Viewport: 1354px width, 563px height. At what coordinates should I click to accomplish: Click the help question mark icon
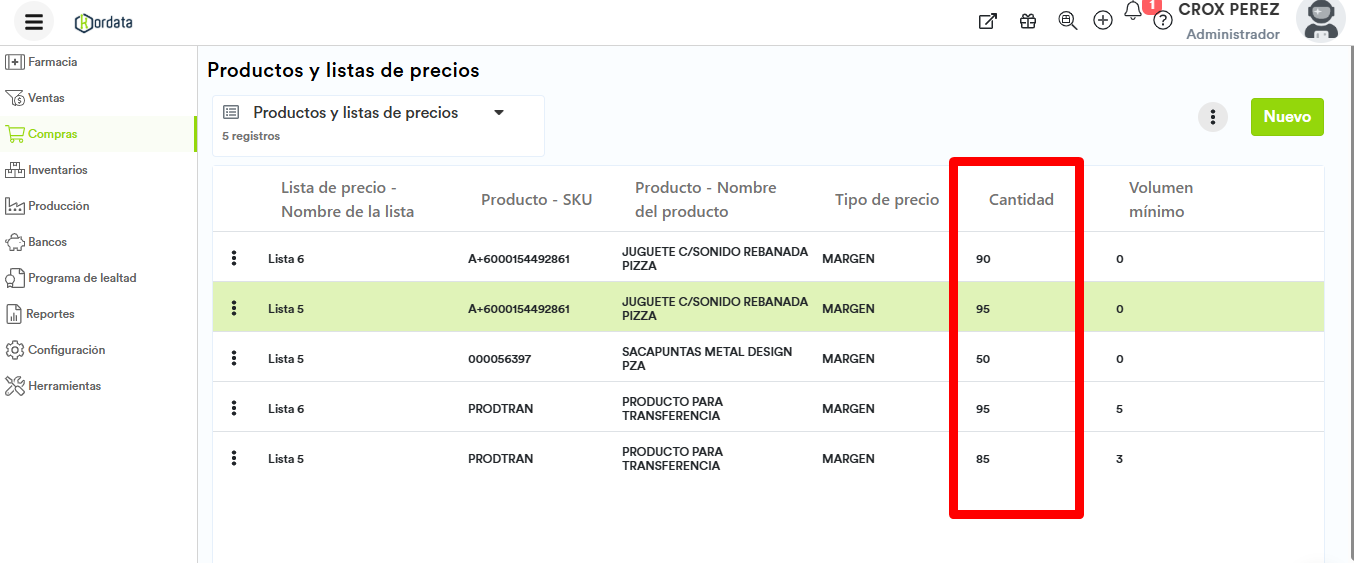(x=1162, y=21)
